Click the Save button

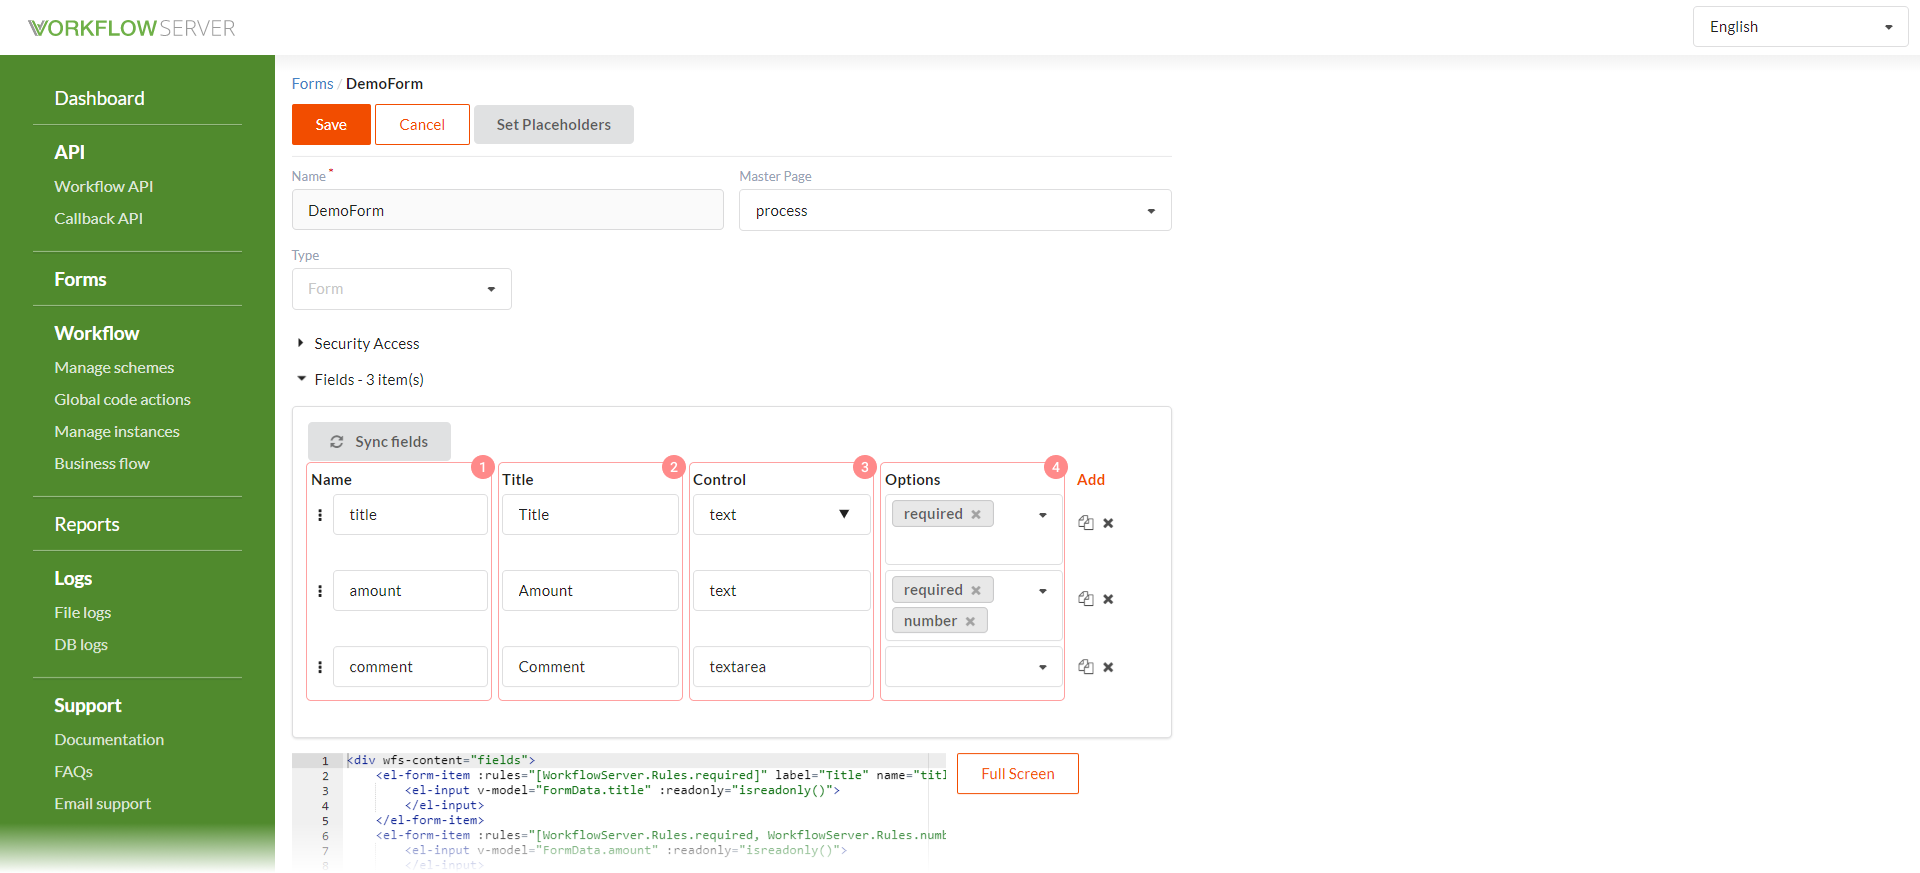[331, 125]
